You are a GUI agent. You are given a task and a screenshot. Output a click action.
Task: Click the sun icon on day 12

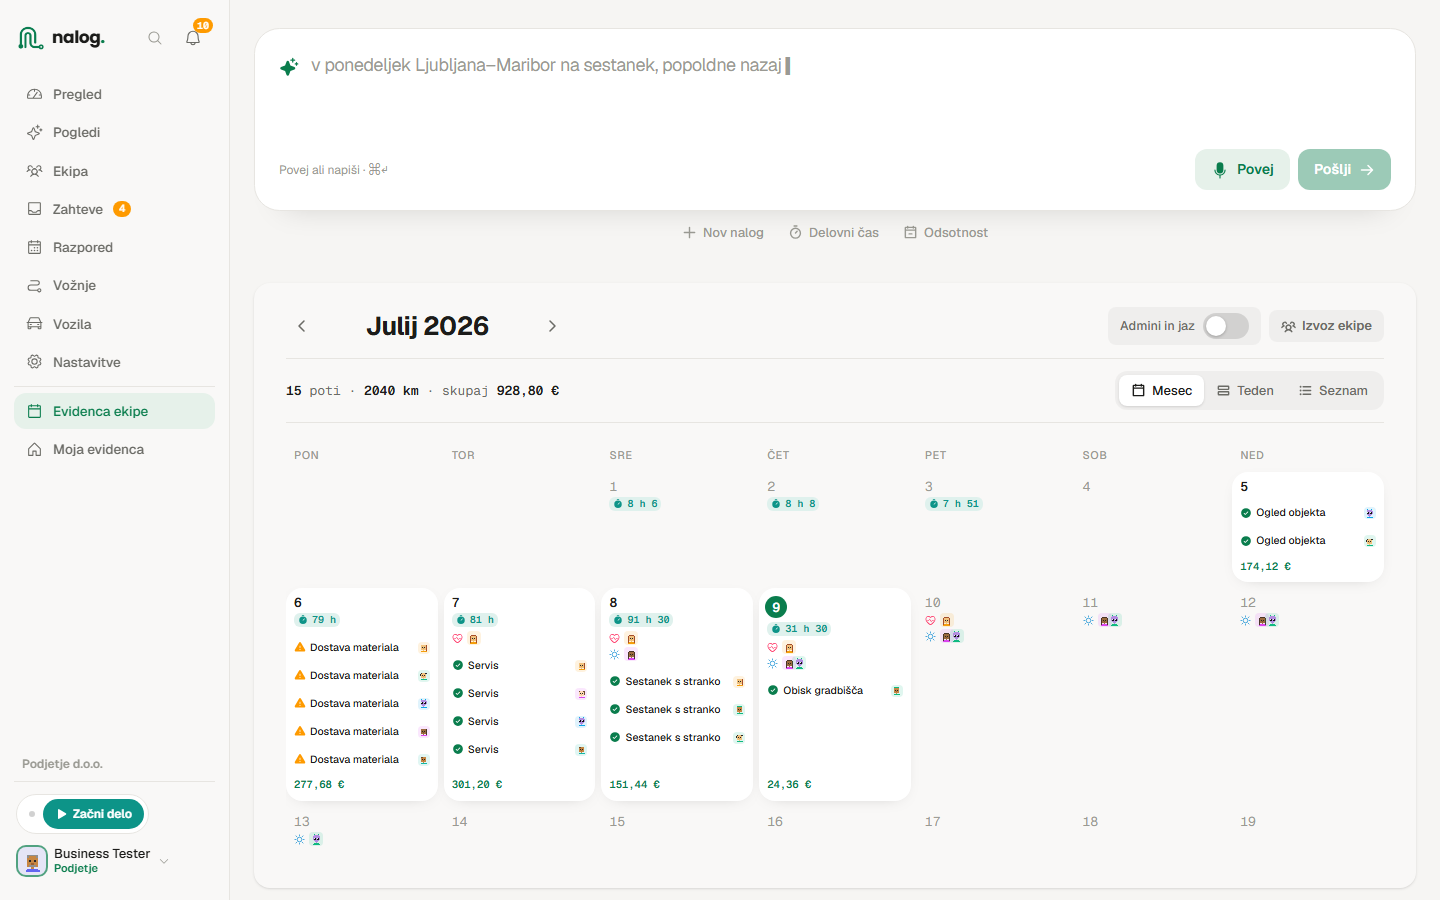tap(1245, 620)
